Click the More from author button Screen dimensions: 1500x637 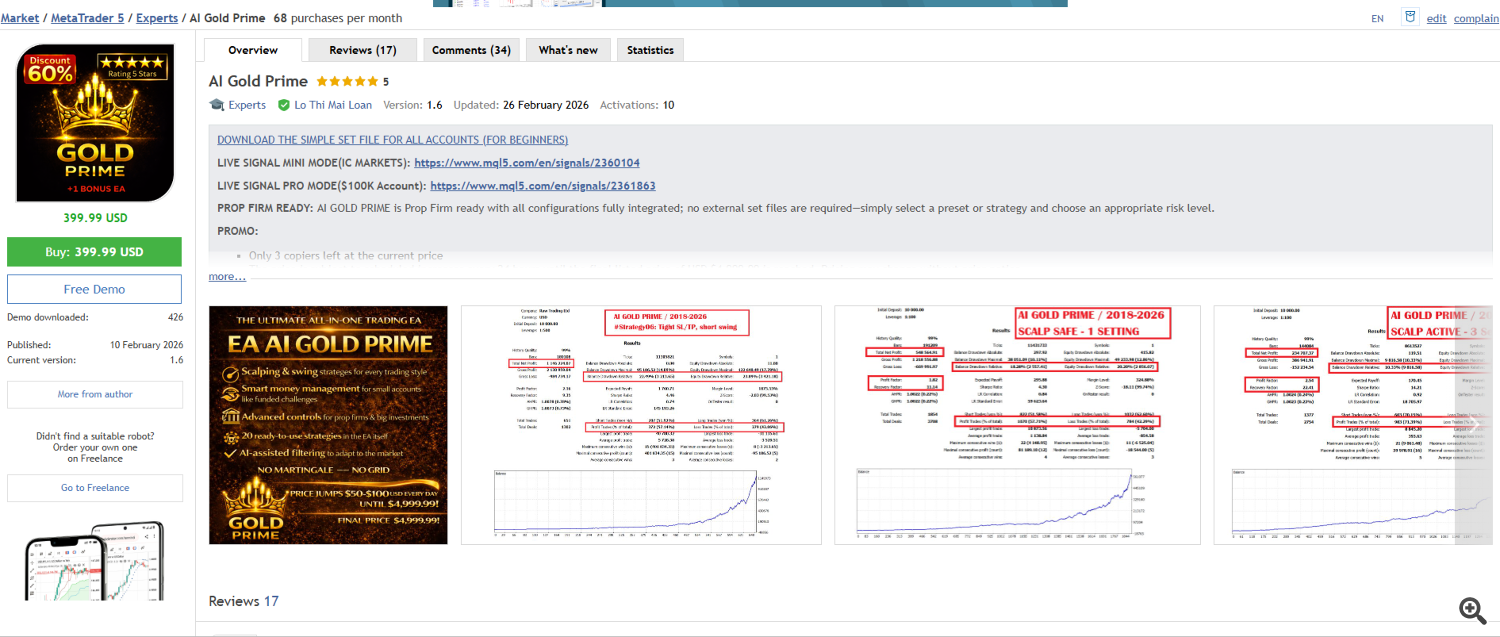(95, 394)
